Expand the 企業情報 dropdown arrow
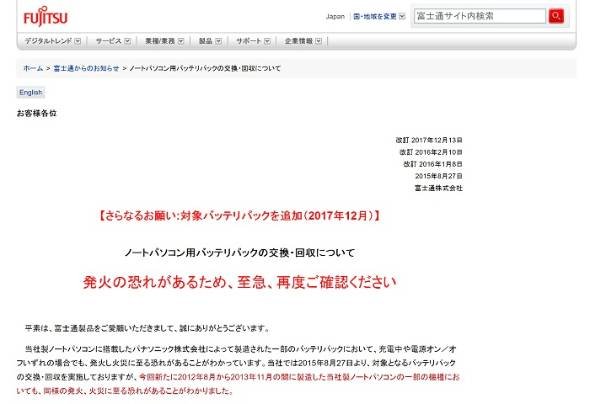 tap(319, 41)
